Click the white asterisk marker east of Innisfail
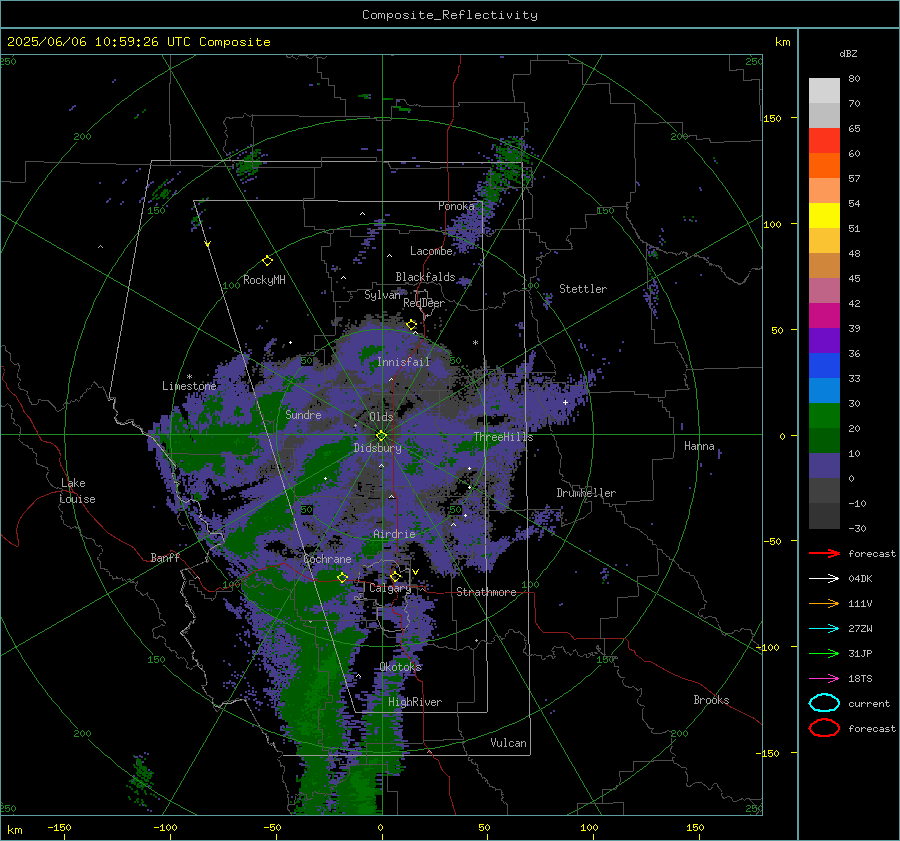 click(475, 343)
